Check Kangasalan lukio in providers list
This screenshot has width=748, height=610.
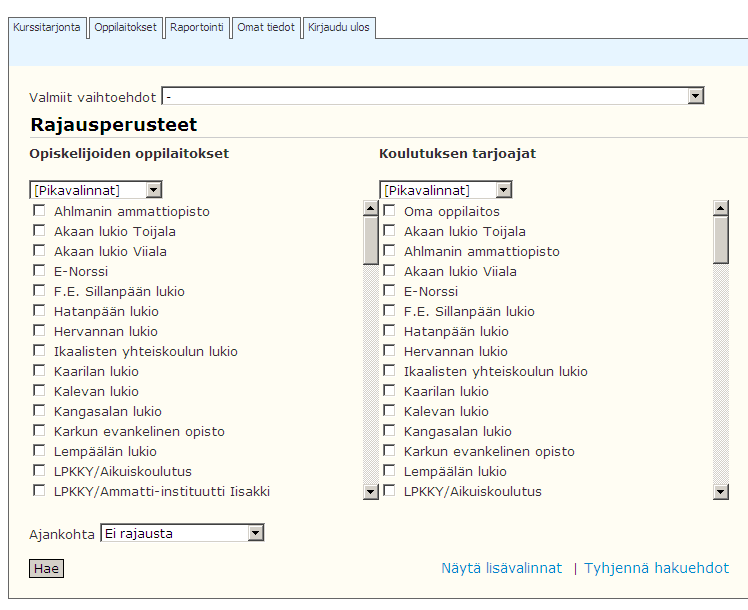tap(389, 431)
